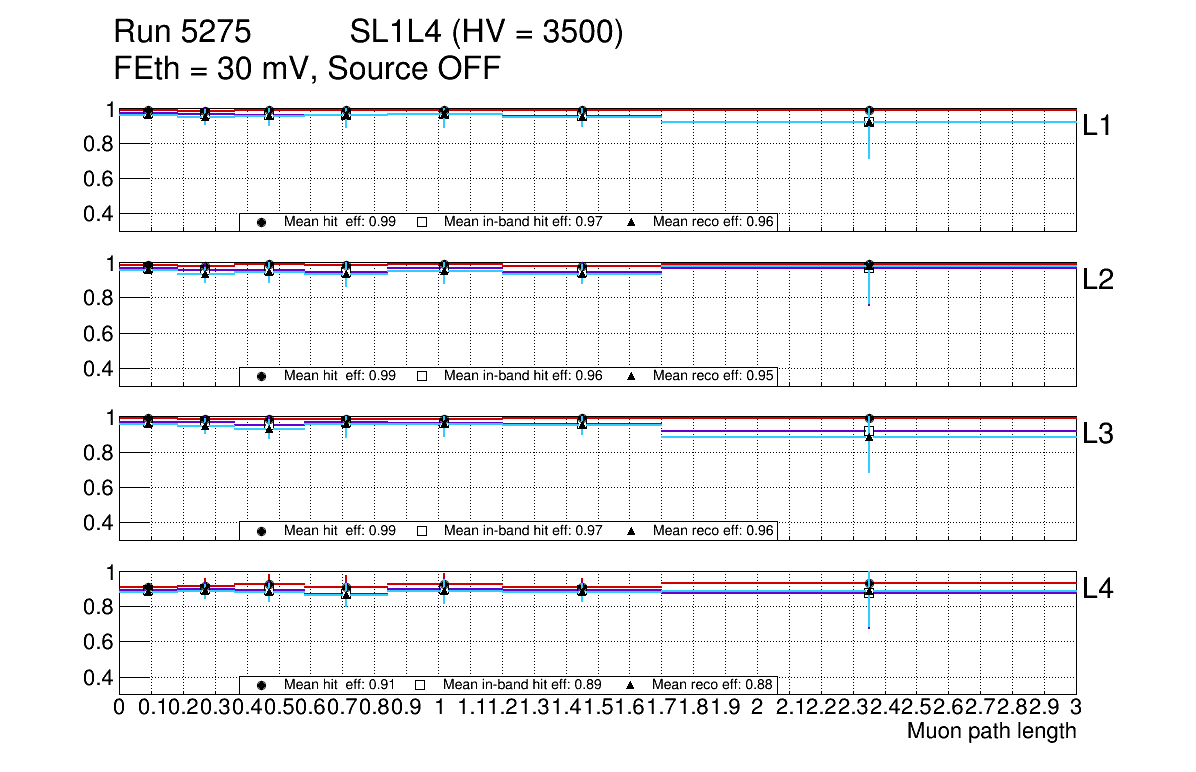Click the L1 panel label
Image resolution: width=1196 pixels, height=772 pixels.
point(1098,126)
